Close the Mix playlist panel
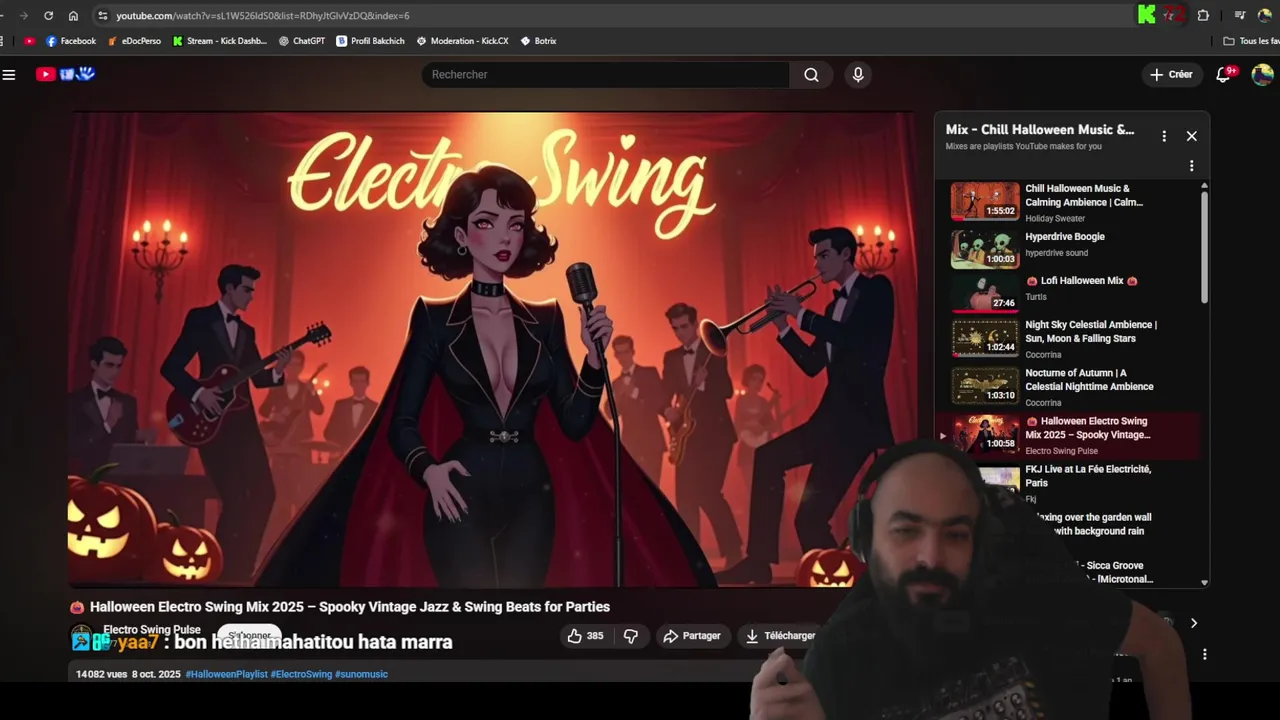The image size is (1280, 720). click(x=1191, y=136)
